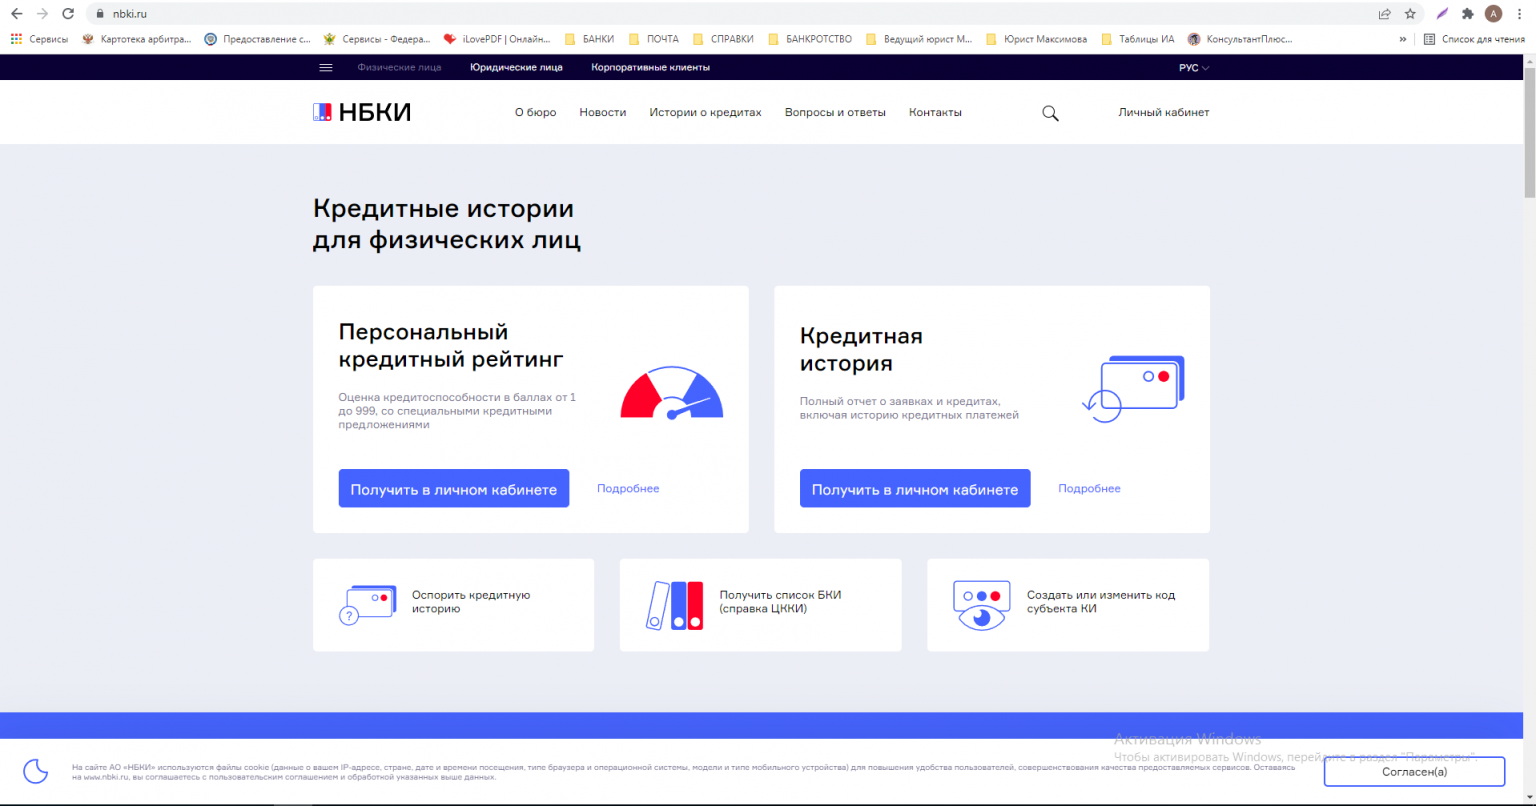
Task: Click the binders icon for БКИ list
Action: click(x=675, y=605)
